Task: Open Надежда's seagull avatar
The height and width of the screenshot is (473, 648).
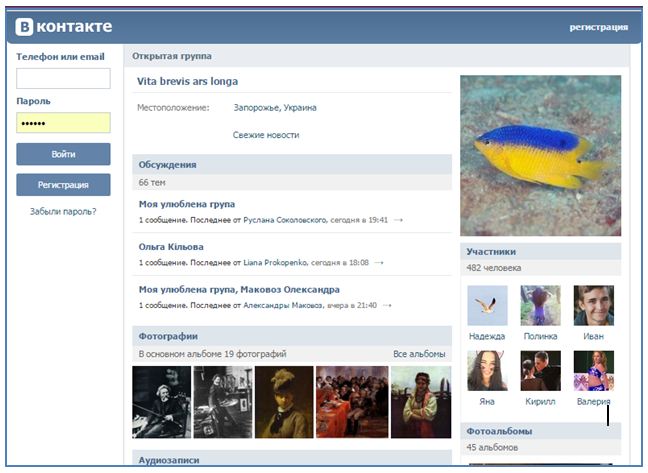Action: 487,305
